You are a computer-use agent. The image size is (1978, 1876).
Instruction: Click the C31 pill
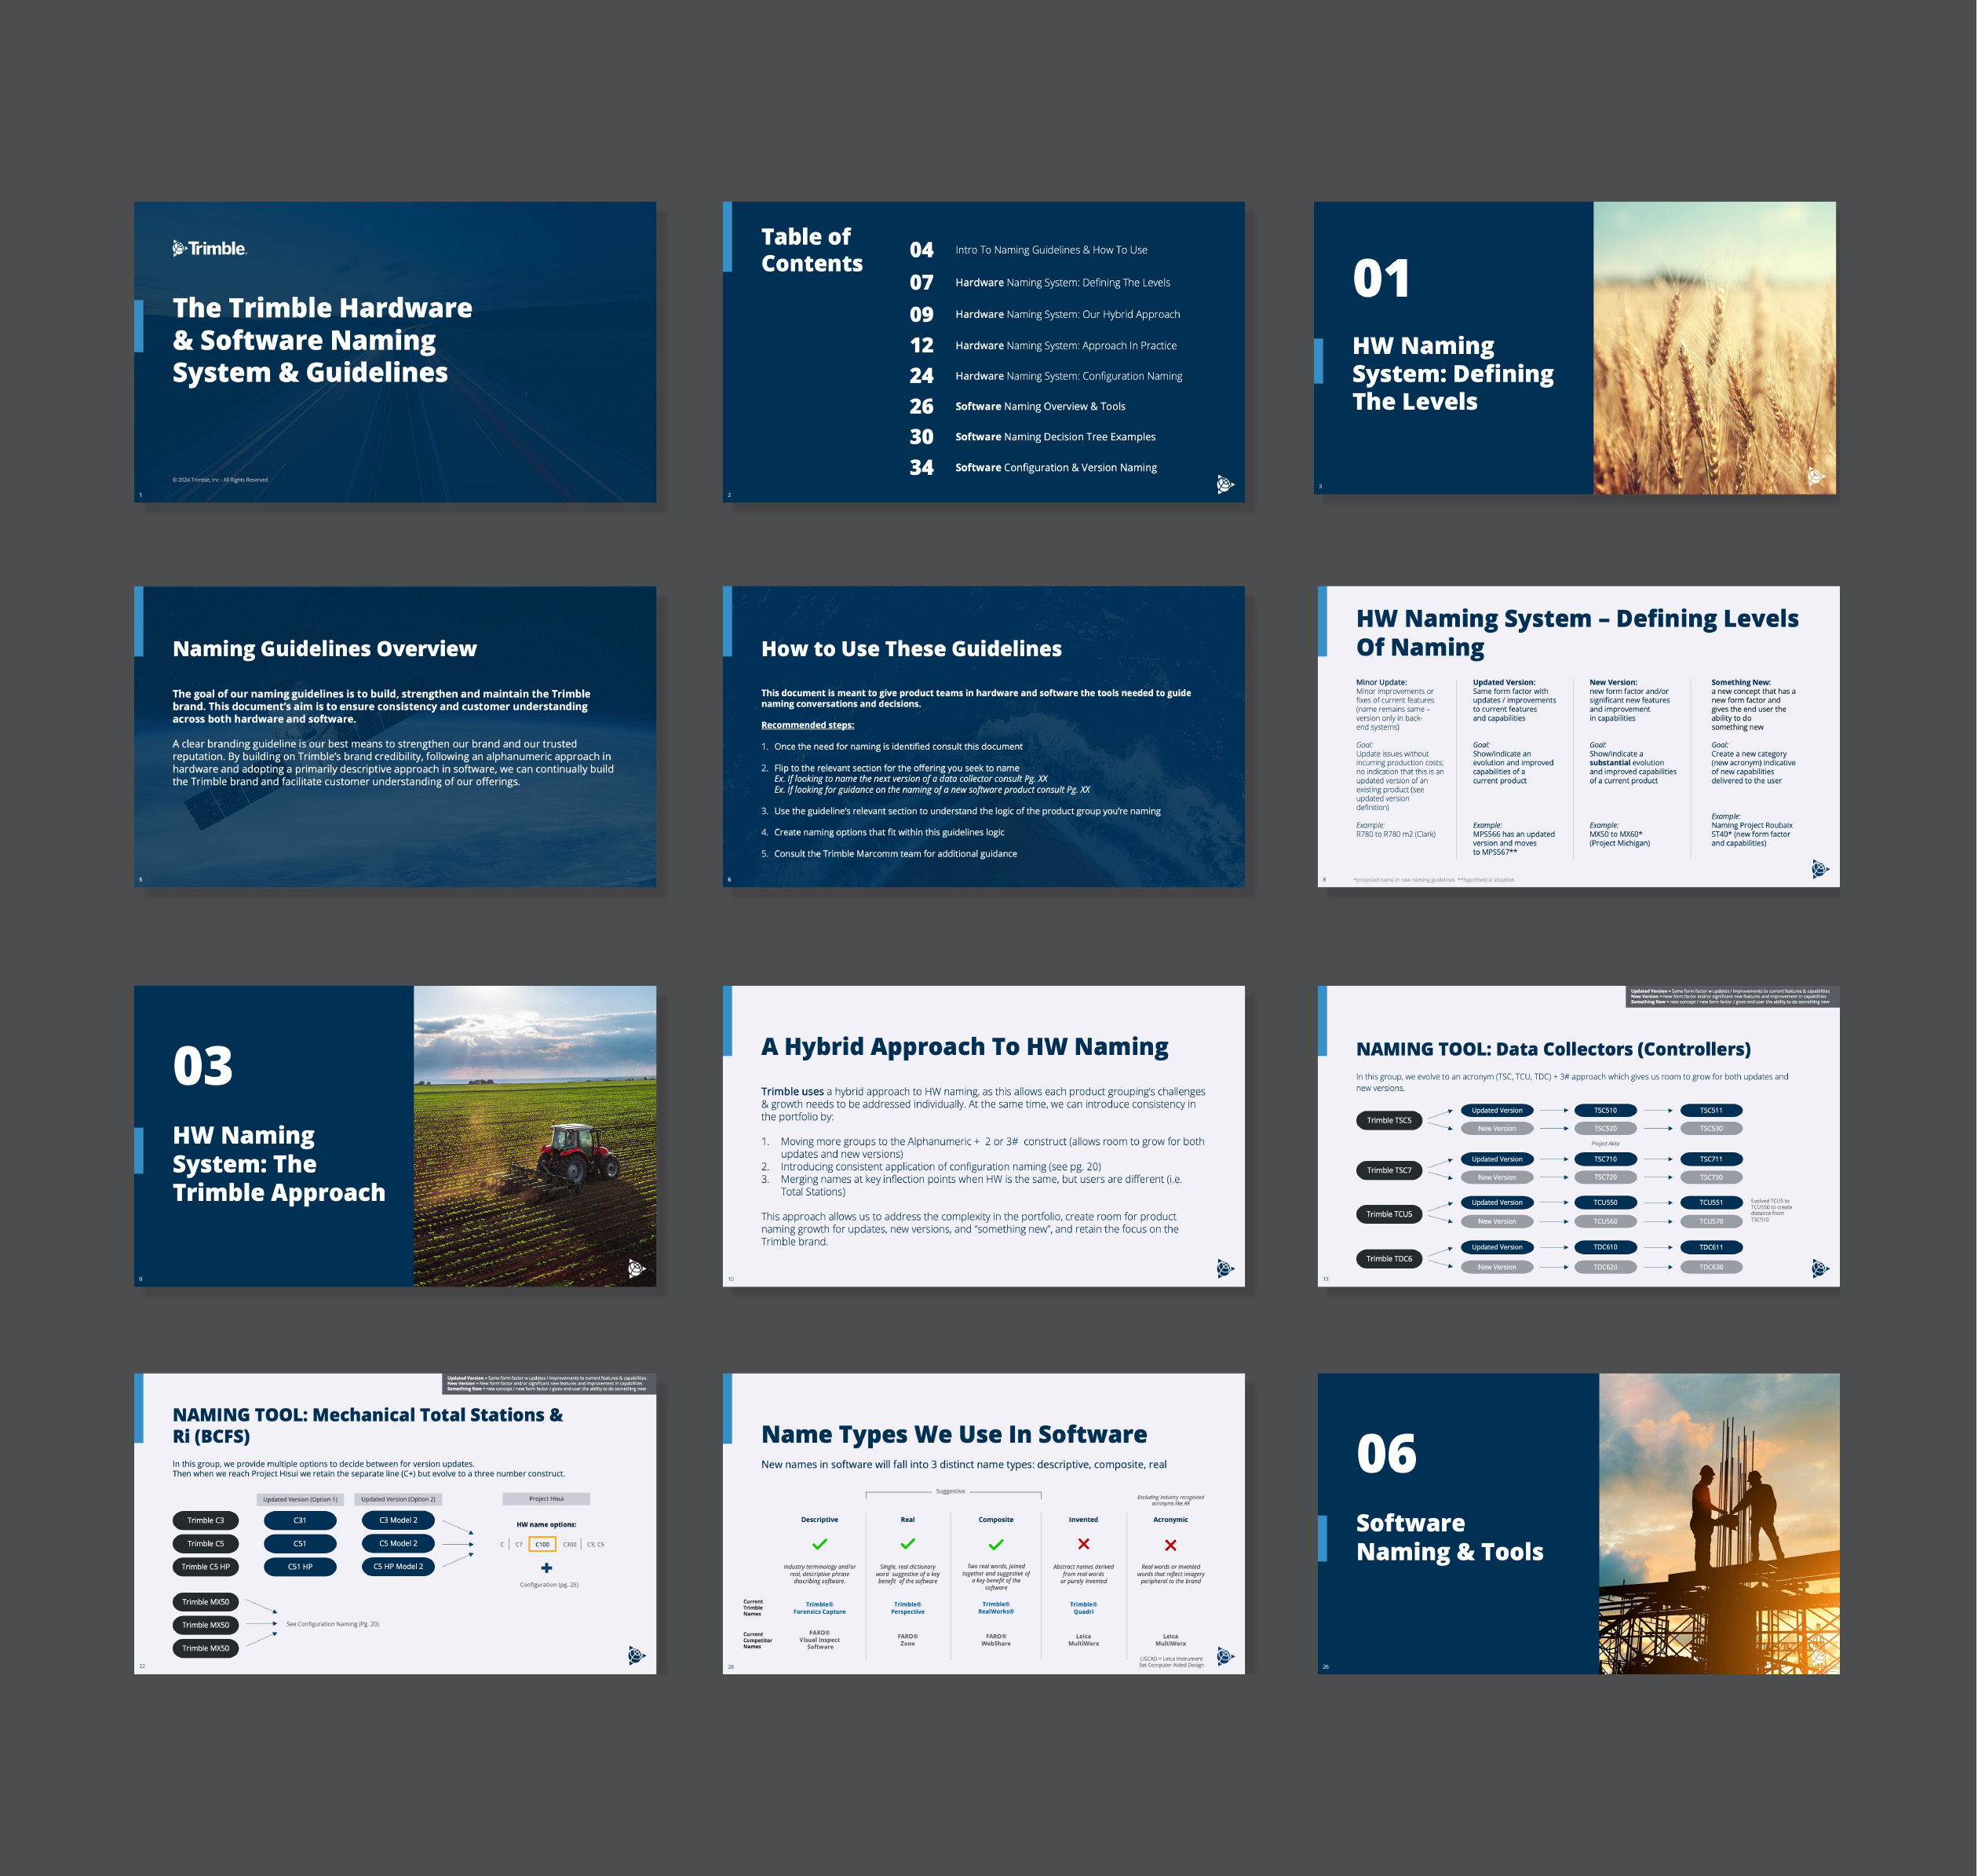point(300,1520)
